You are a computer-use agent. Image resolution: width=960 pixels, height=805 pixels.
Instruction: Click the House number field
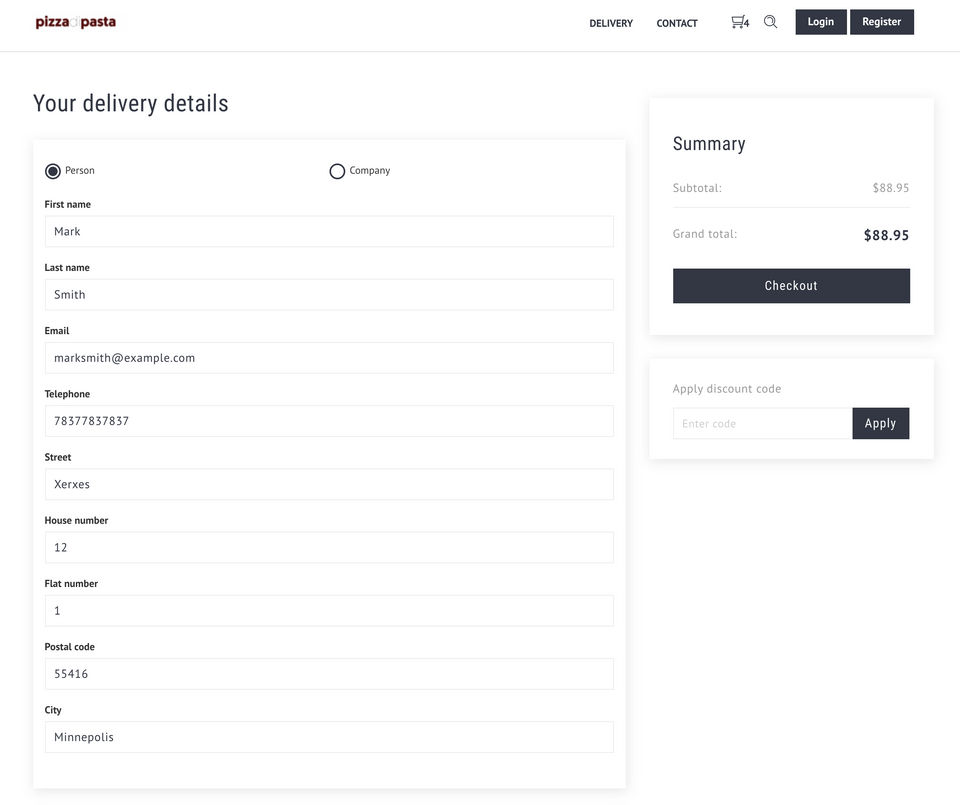[329, 547]
